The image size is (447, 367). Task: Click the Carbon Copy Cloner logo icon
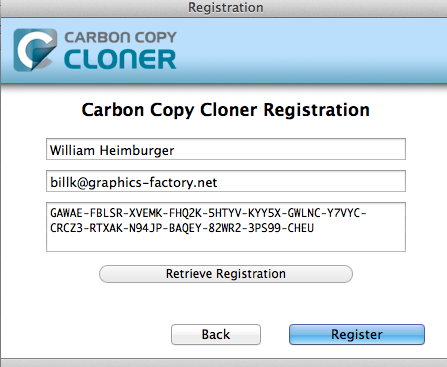point(35,50)
